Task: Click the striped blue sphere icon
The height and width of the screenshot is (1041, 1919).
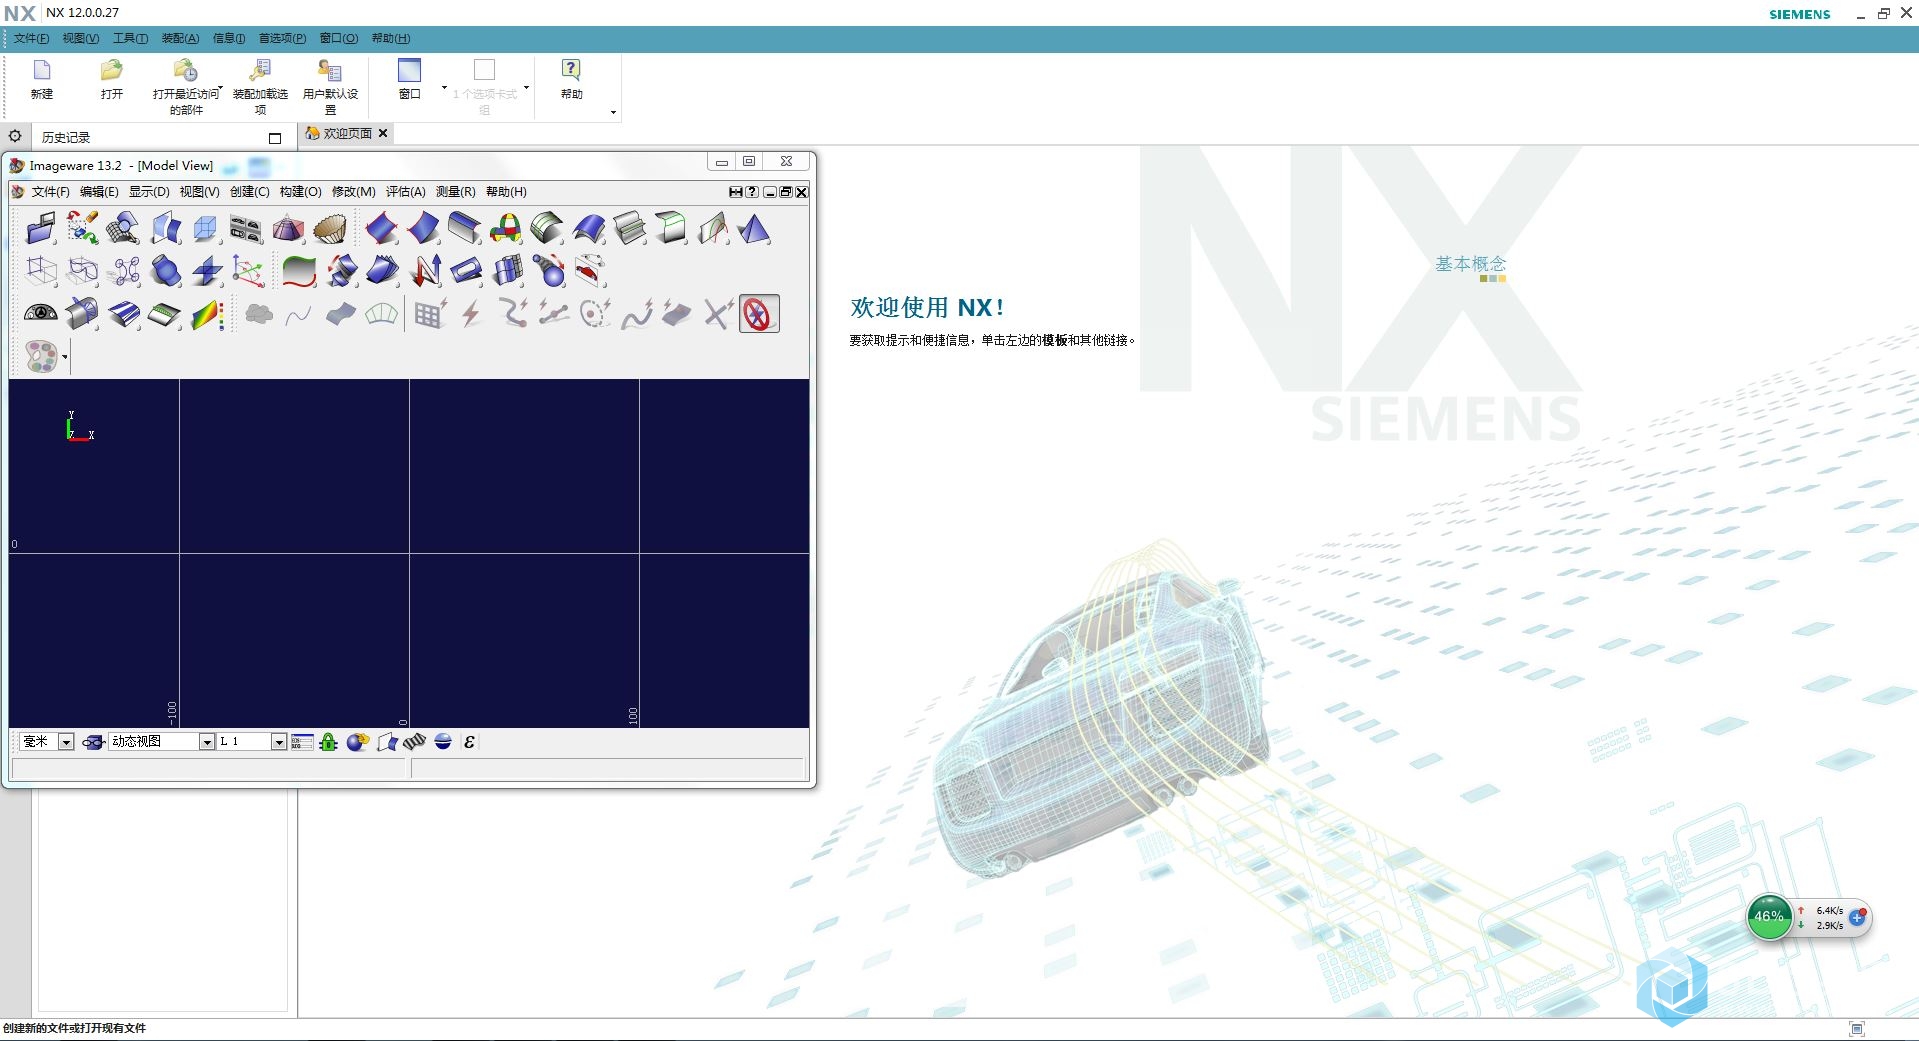Action: coord(443,741)
